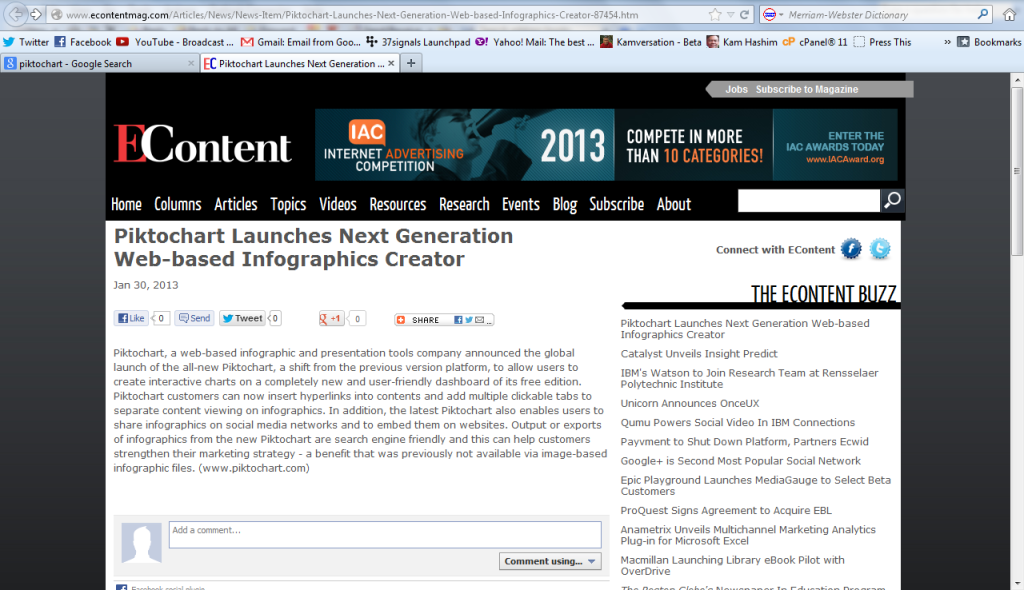Go forward using the browser forward arrow
1024x590 pixels.
(x=35, y=14)
